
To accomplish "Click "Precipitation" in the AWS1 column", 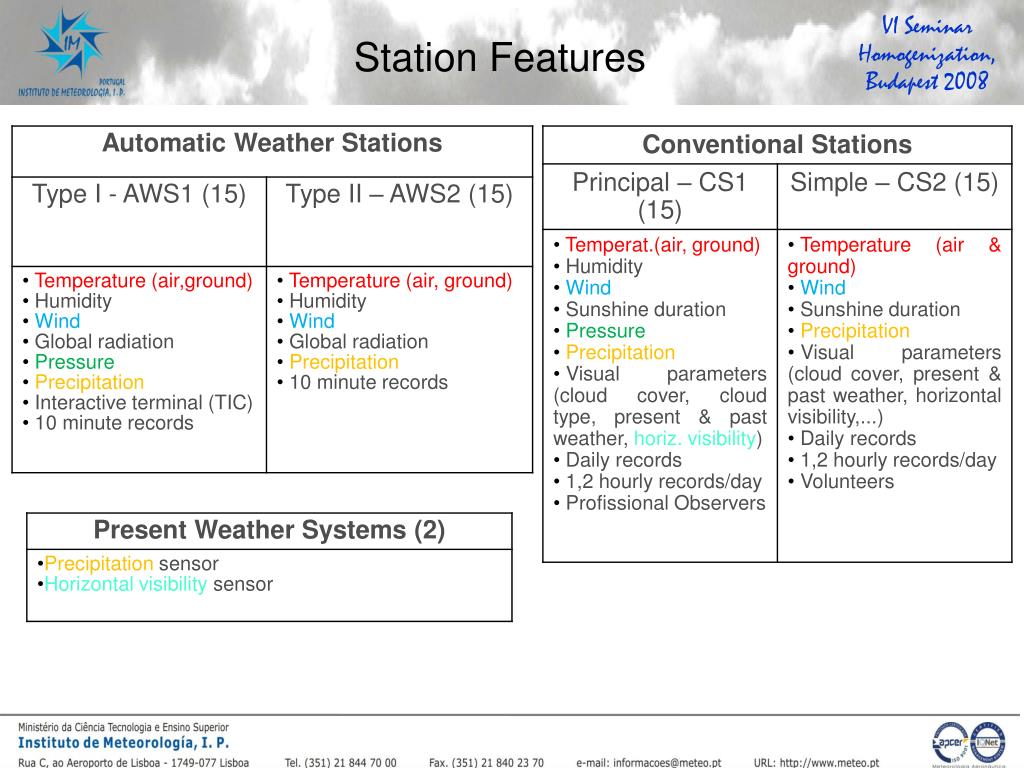I will (x=89, y=382).
